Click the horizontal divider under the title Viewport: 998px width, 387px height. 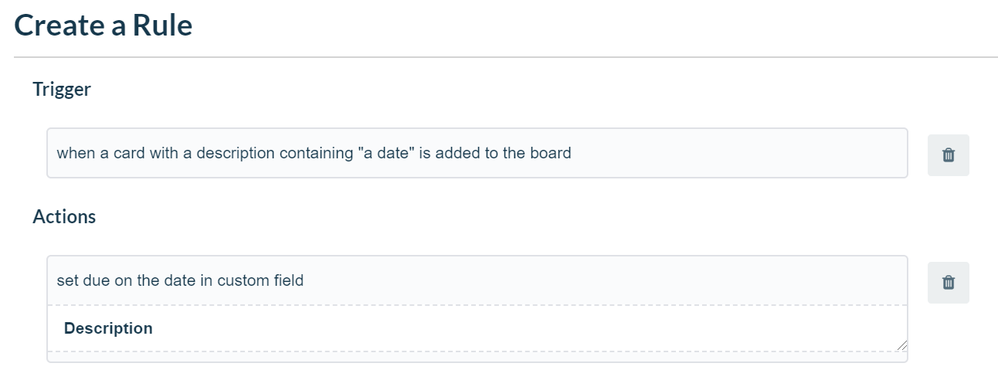[x=506, y=57]
